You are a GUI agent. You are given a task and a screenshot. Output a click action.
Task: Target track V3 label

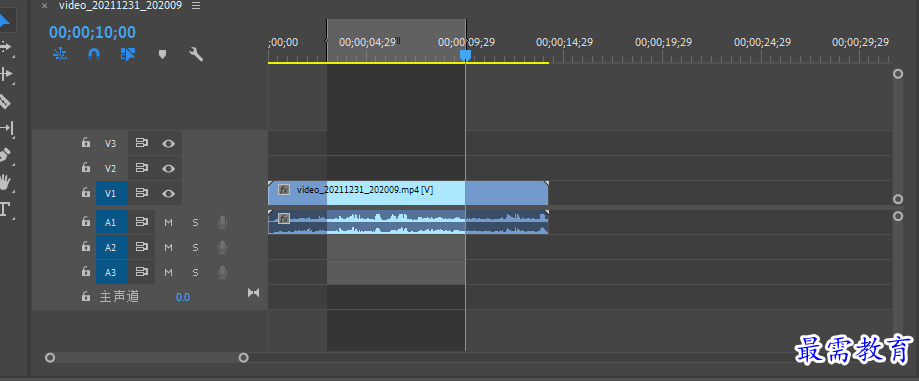(x=110, y=143)
